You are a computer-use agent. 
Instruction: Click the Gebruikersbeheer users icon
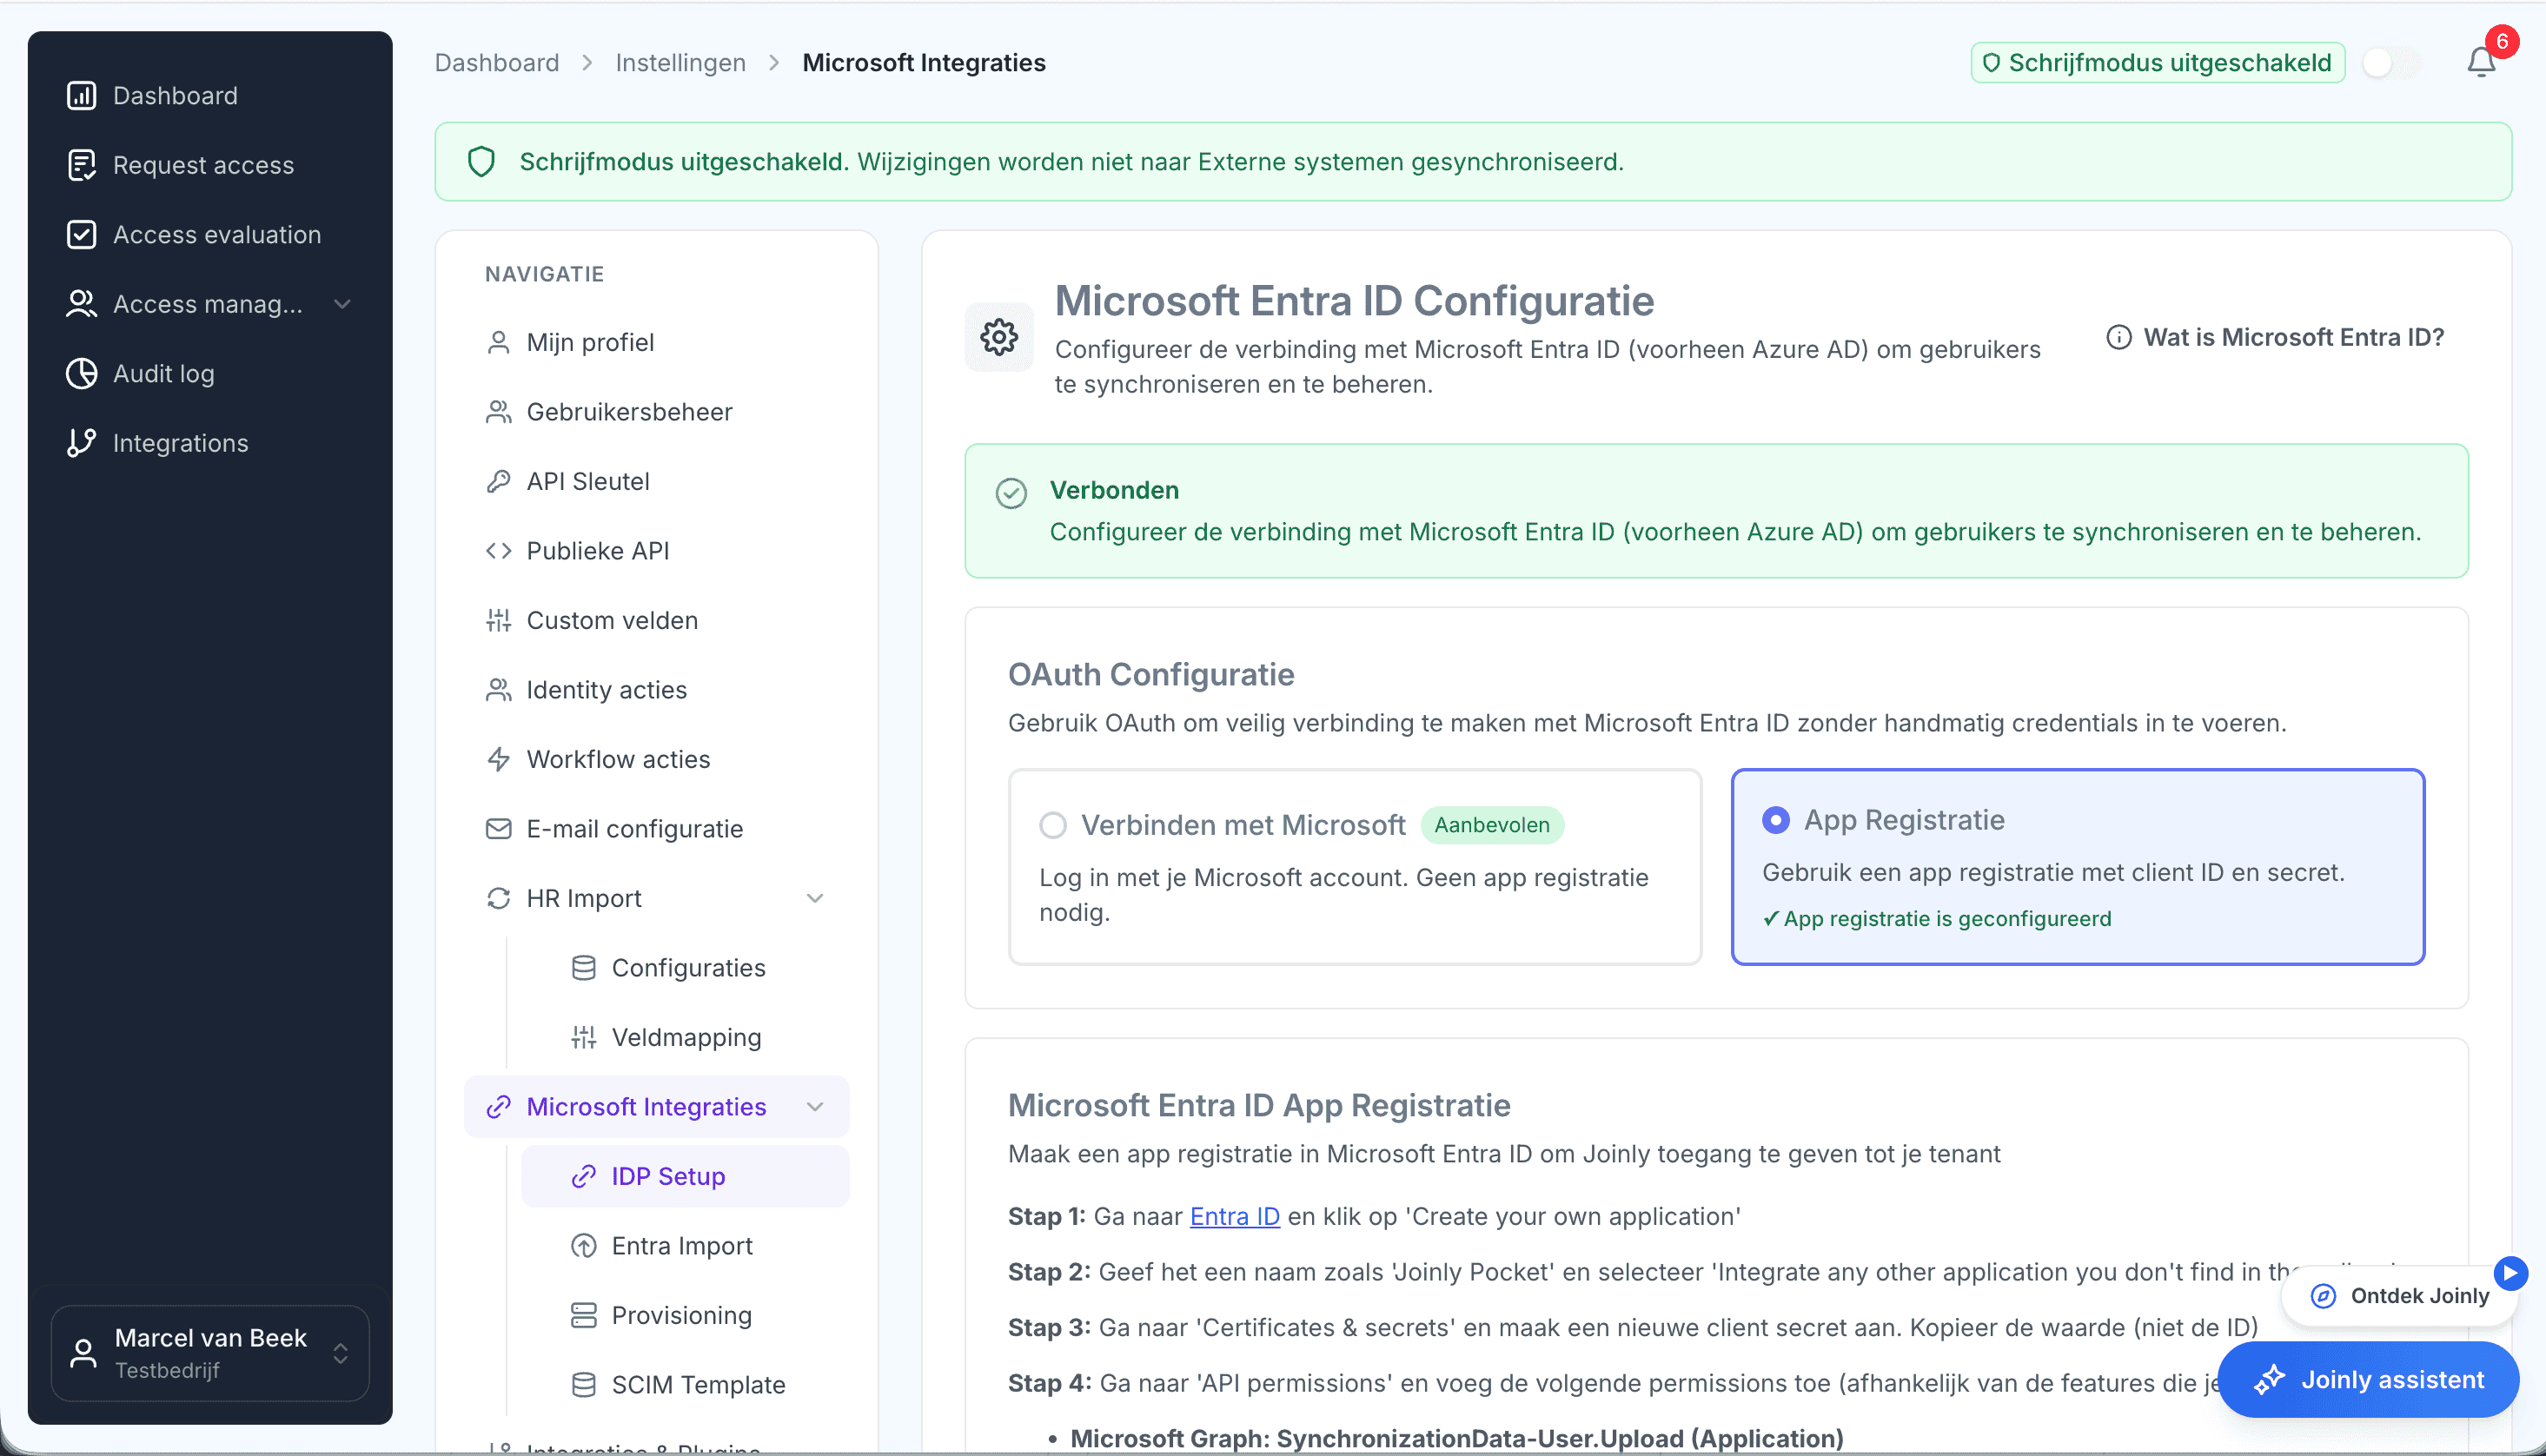pos(498,412)
